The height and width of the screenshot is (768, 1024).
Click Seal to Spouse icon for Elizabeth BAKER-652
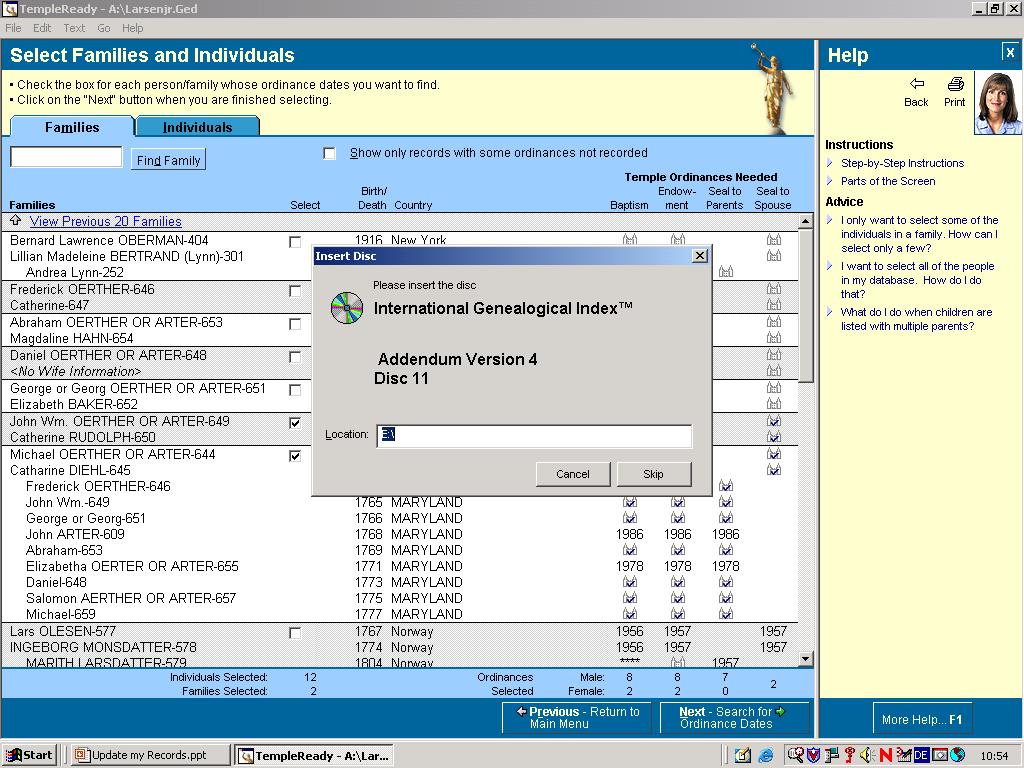coord(774,404)
